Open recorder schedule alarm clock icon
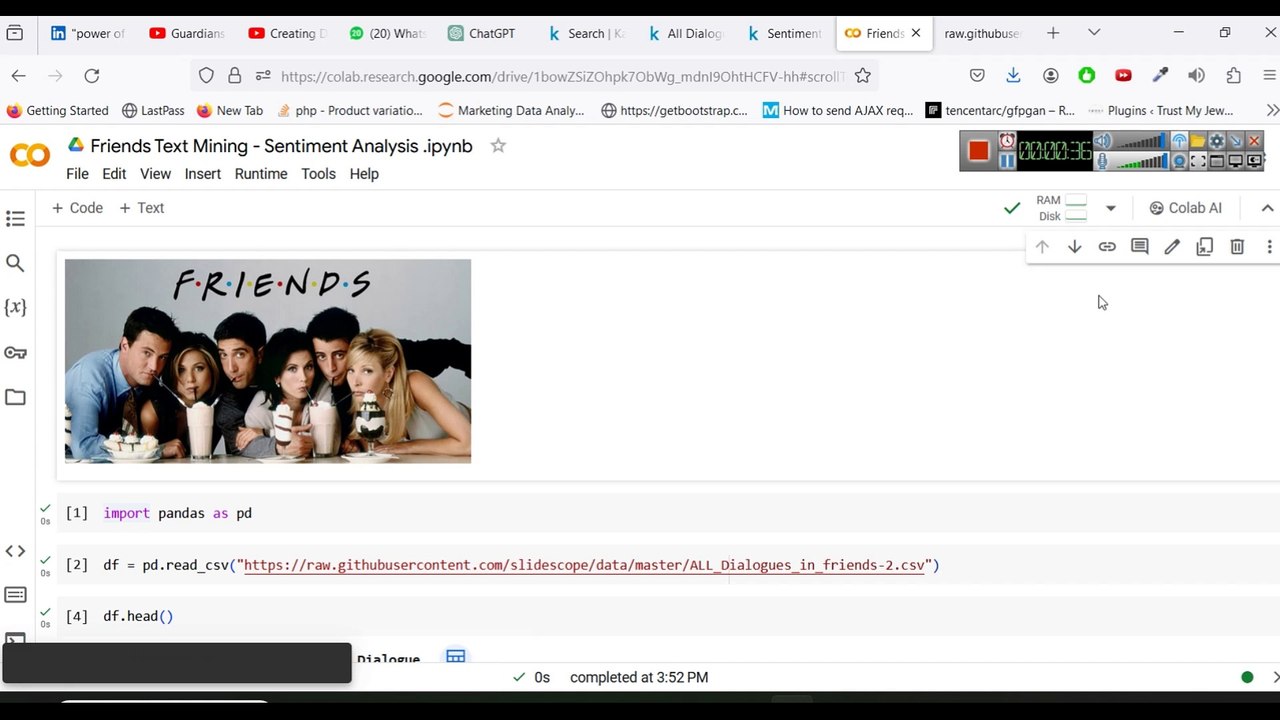Image resolution: width=1280 pixels, height=720 pixels. pyautogui.click(x=1007, y=140)
